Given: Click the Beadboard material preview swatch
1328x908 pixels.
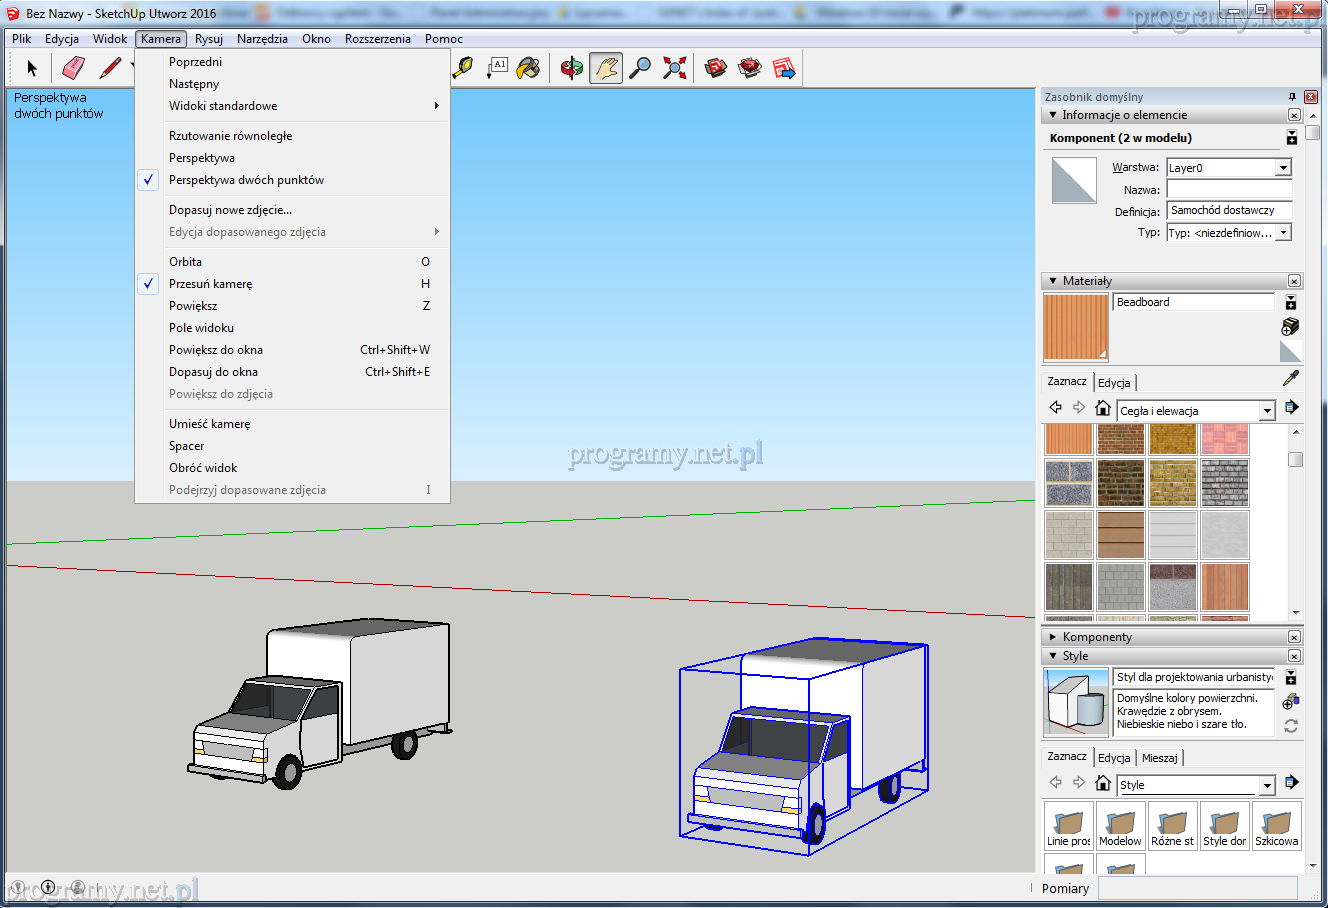Looking at the screenshot, I should tap(1076, 328).
